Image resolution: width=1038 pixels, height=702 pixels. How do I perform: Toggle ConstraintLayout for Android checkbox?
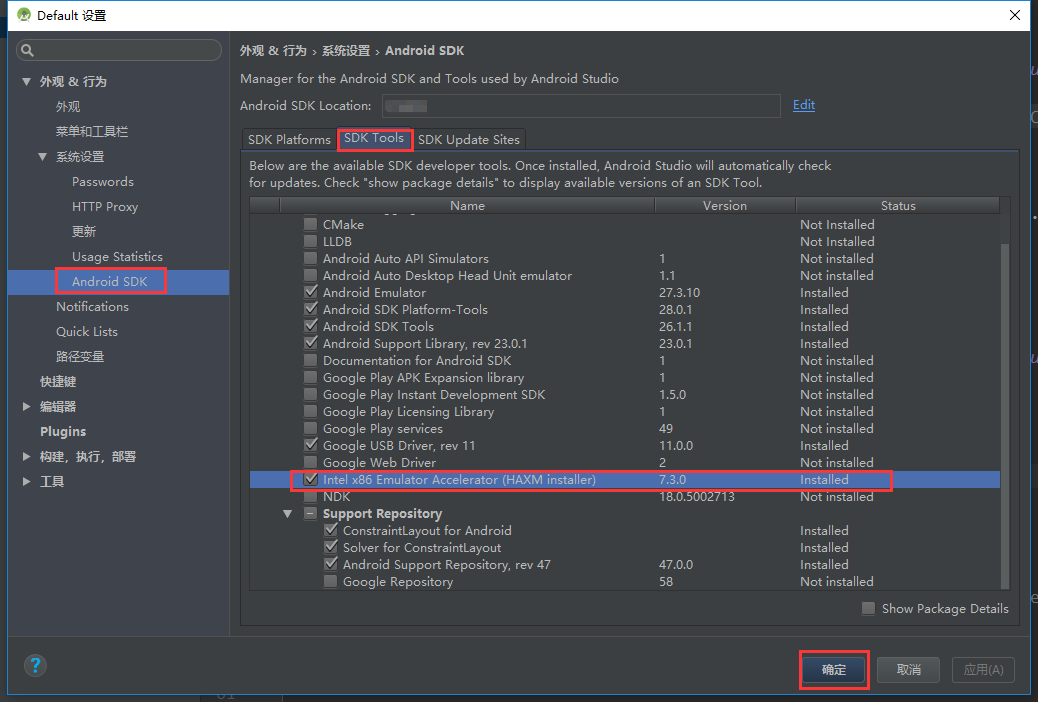330,530
